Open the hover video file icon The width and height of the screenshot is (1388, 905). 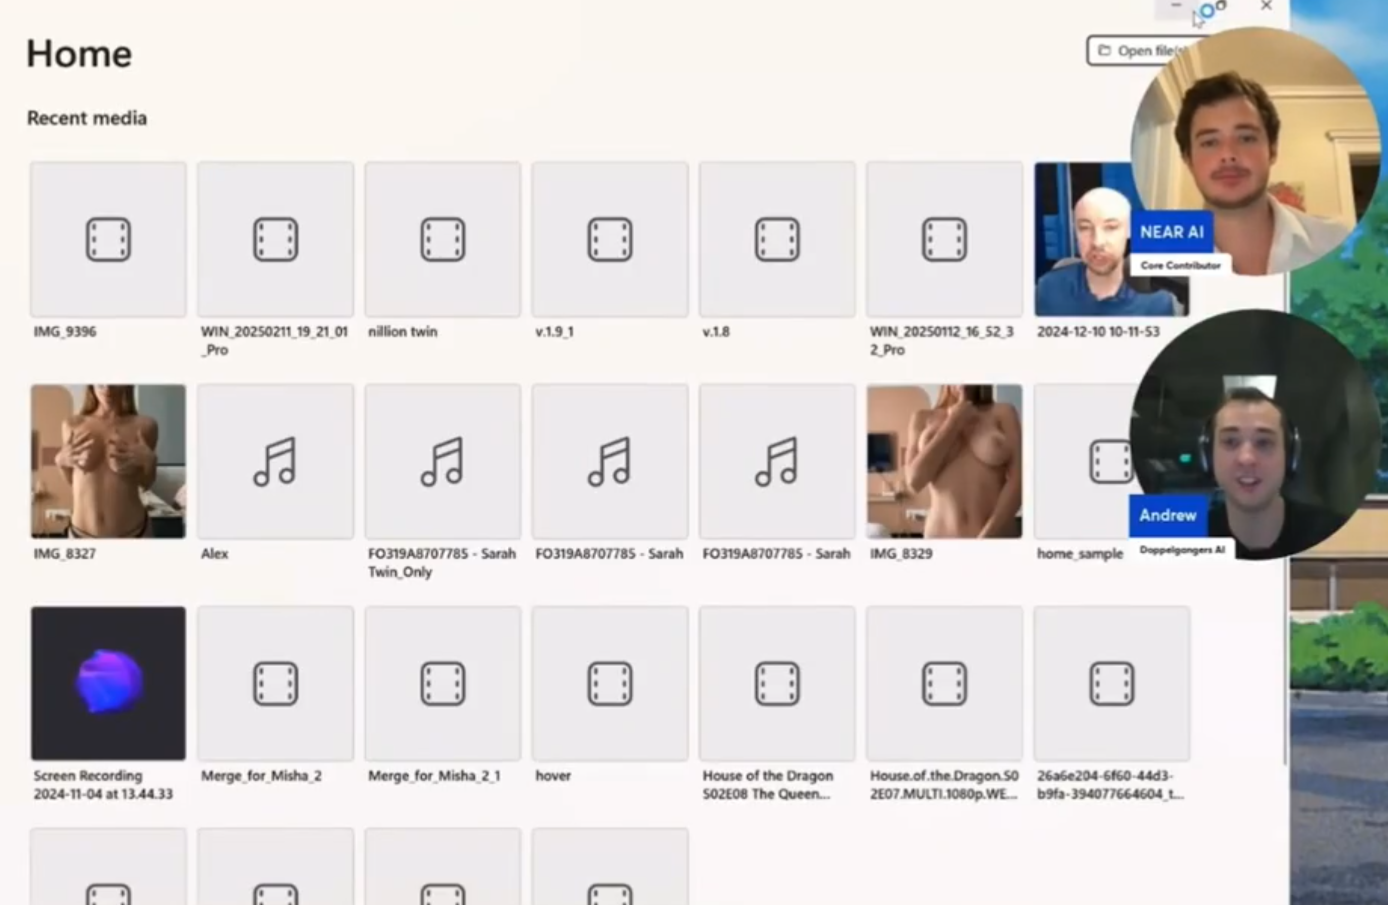click(x=610, y=684)
